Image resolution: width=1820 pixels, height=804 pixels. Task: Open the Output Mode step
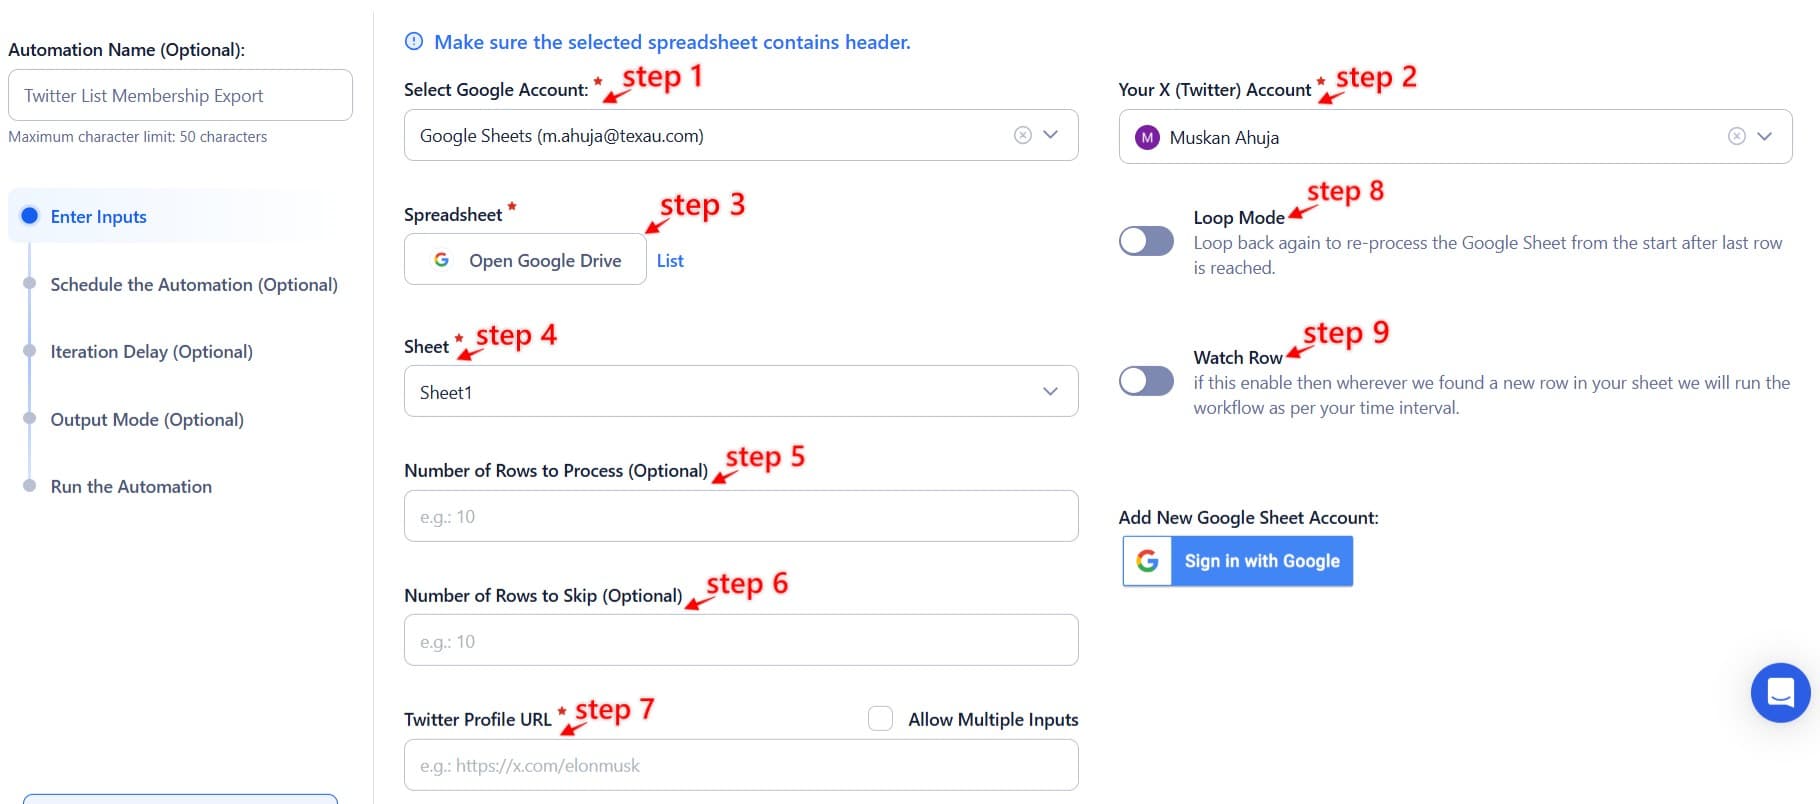coord(147,419)
